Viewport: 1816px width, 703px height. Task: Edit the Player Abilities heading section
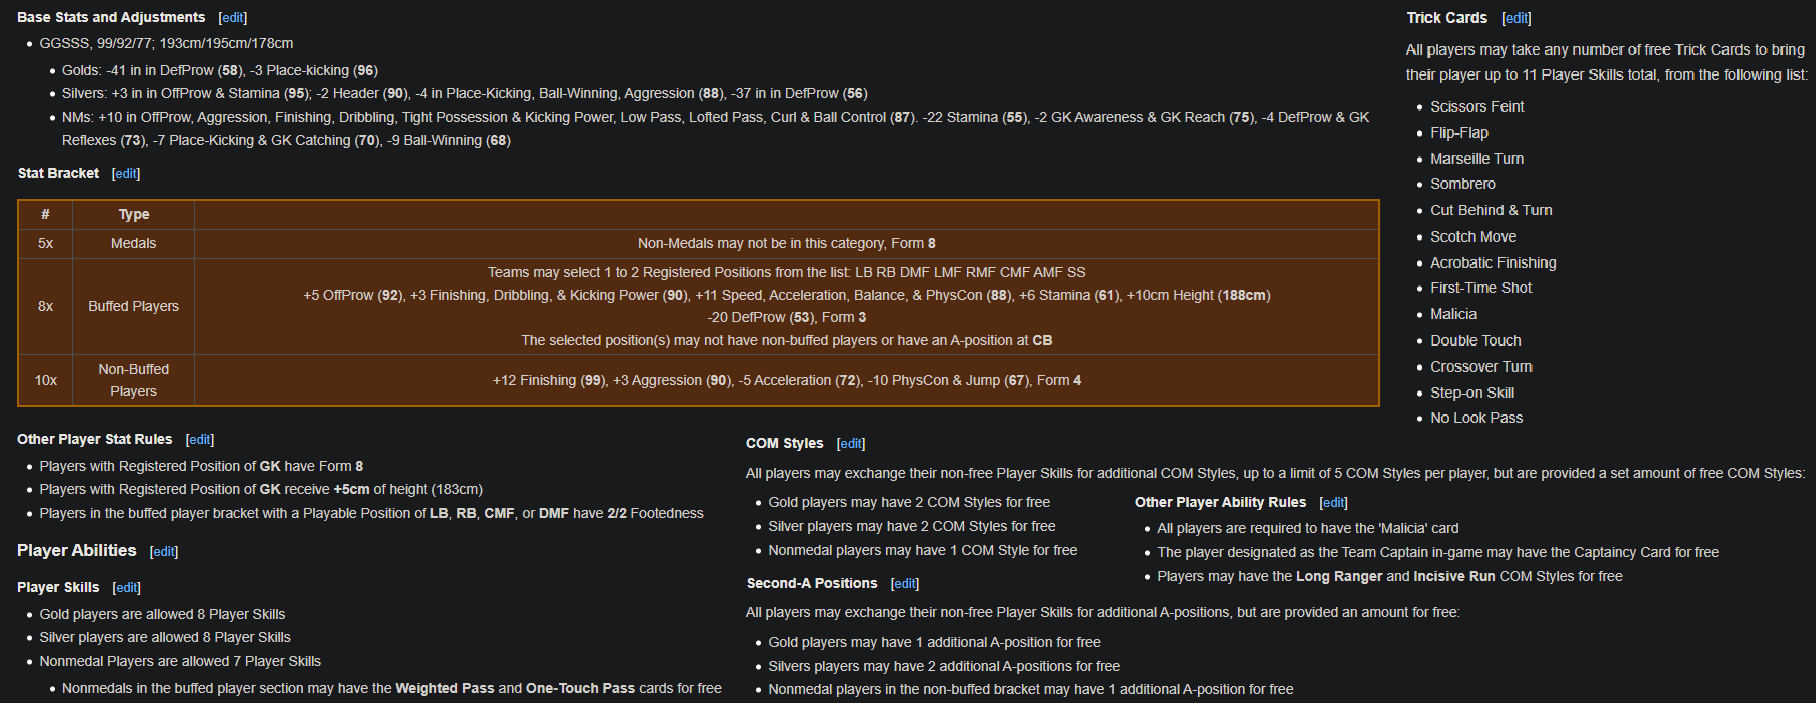164,552
